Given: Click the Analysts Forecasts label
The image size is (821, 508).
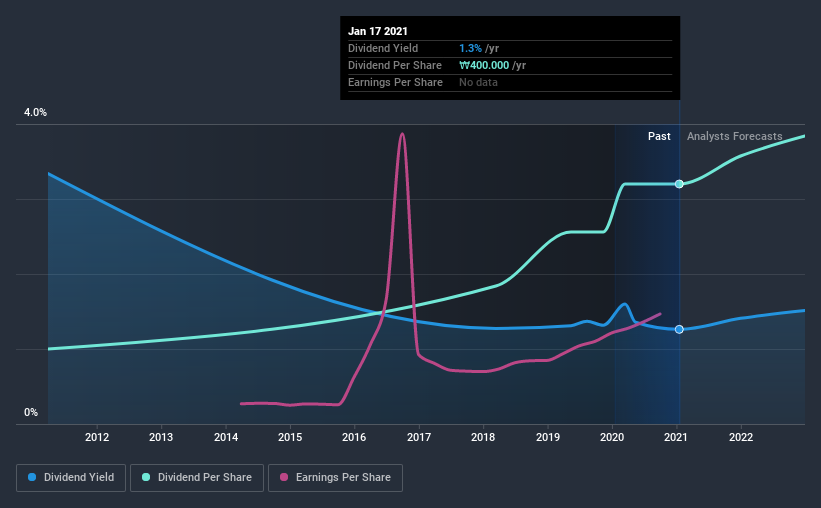Looking at the screenshot, I should click(735, 136).
